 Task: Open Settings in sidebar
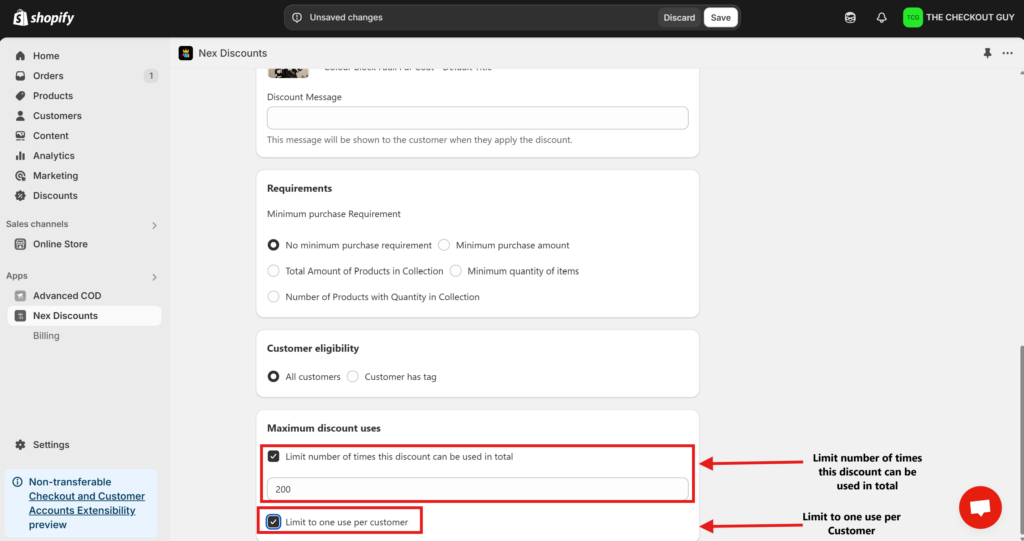(x=51, y=444)
